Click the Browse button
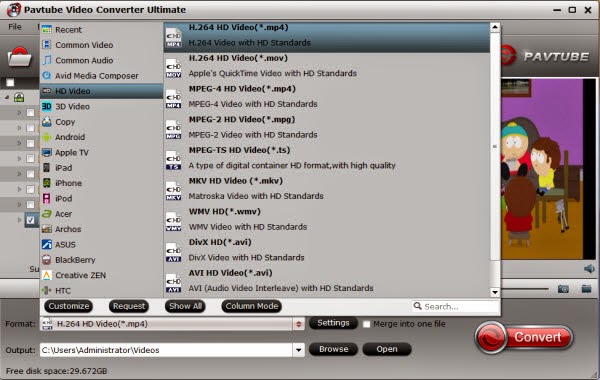 tap(333, 349)
